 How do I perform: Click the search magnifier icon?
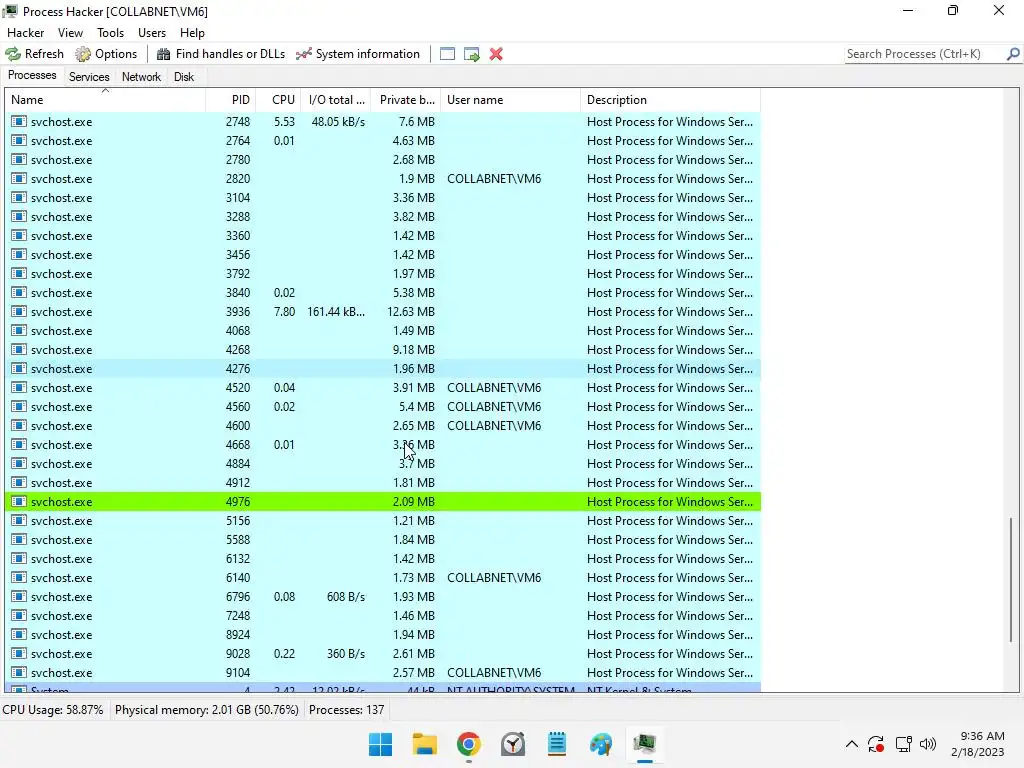(1013, 54)
